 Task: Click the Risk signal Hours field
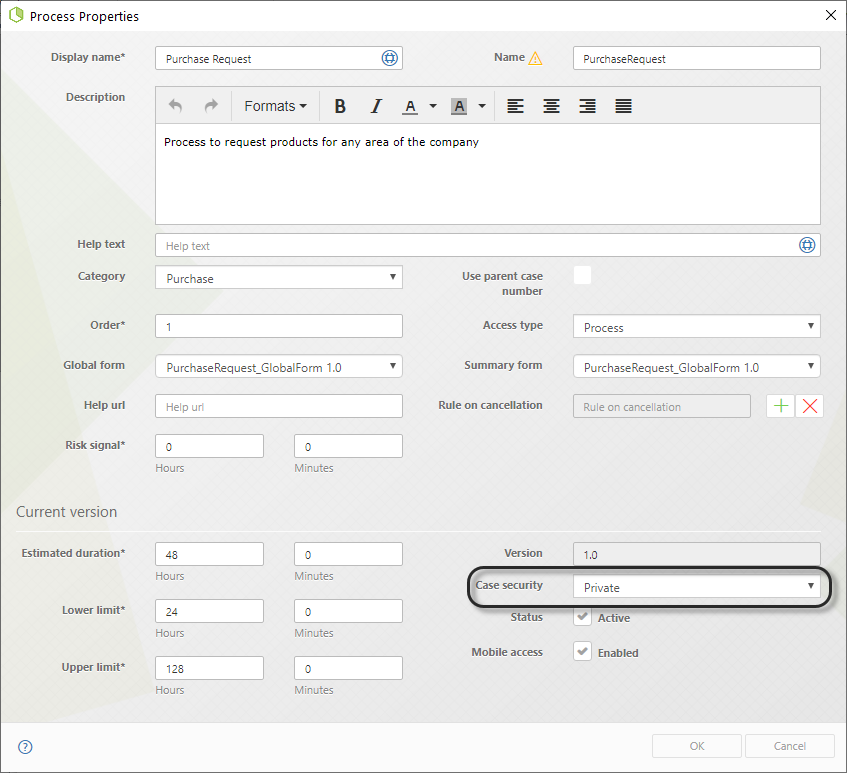tap(210, 446)
